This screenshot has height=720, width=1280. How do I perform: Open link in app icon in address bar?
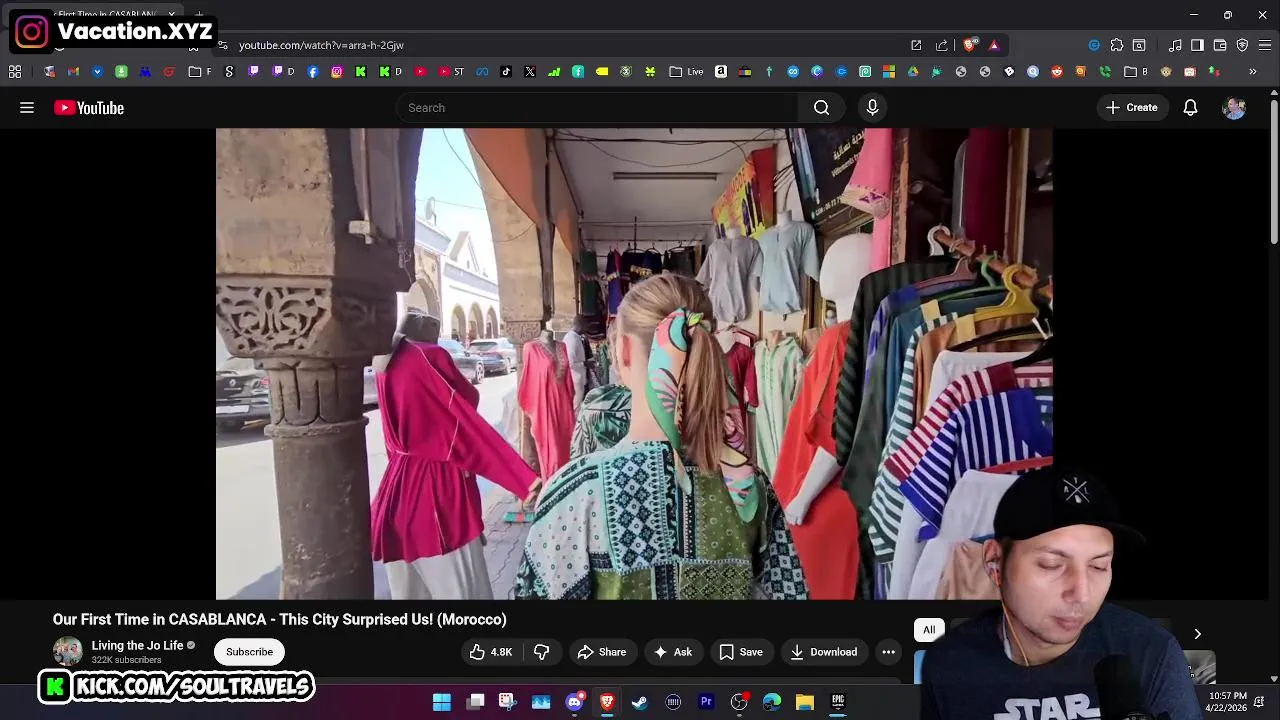pos(916,45)
